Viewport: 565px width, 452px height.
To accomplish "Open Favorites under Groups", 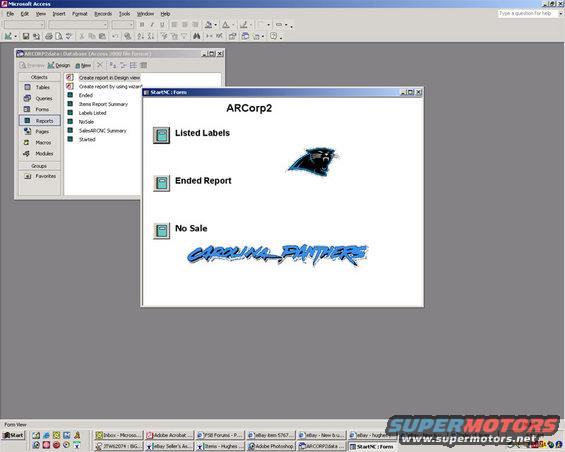I will pyautogui.click(x=39, y=176).
